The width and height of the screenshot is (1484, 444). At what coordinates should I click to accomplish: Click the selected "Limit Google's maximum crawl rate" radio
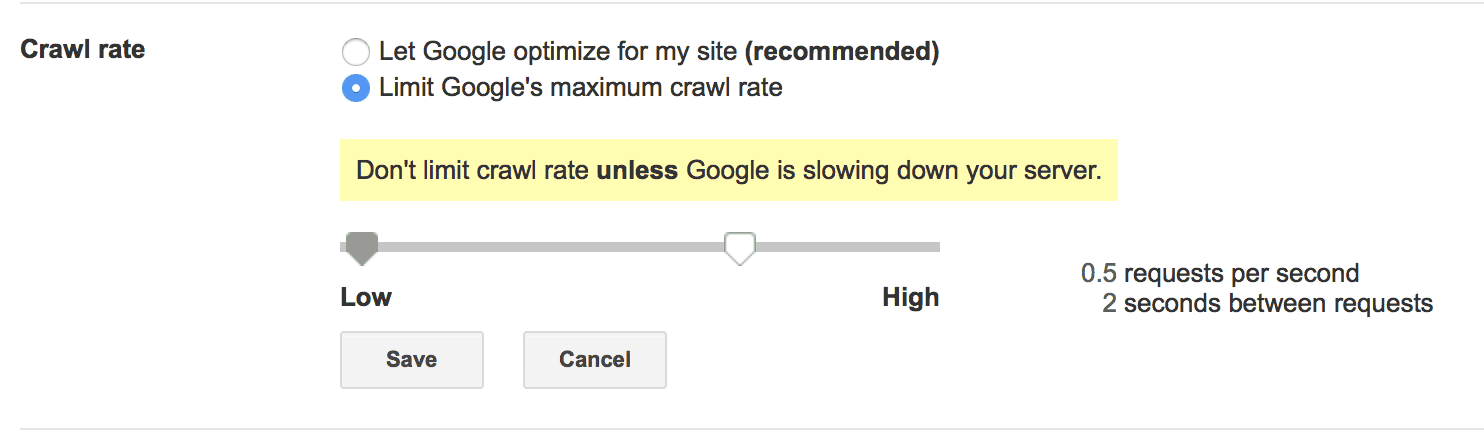(355, 88)
